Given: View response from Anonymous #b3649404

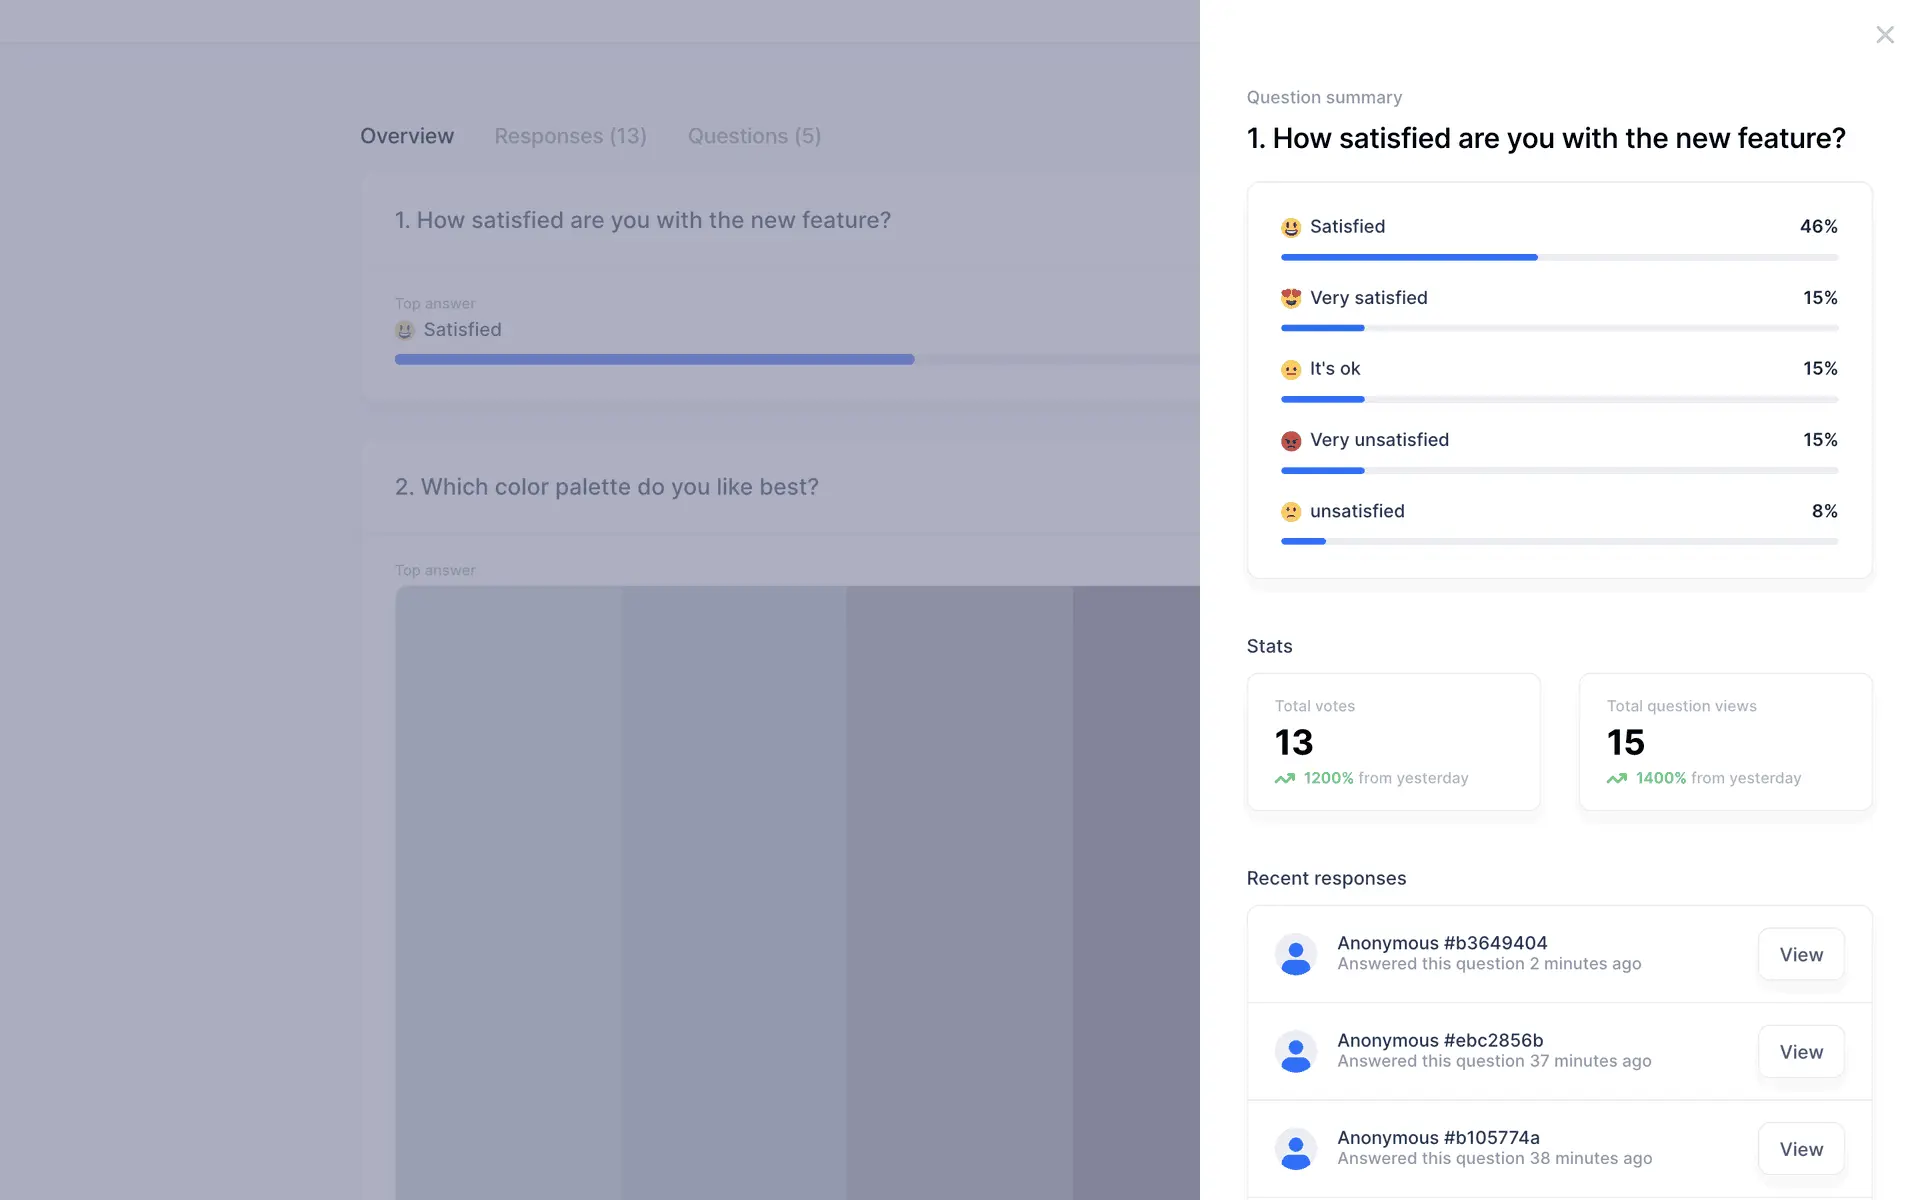Looking at the screenshot, I should [x=1801, y=955].
